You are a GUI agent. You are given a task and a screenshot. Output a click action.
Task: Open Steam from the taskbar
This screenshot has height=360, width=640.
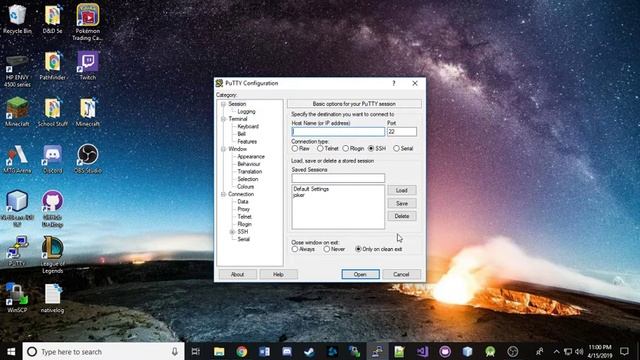pyautogui.click(x=309, y=351)
